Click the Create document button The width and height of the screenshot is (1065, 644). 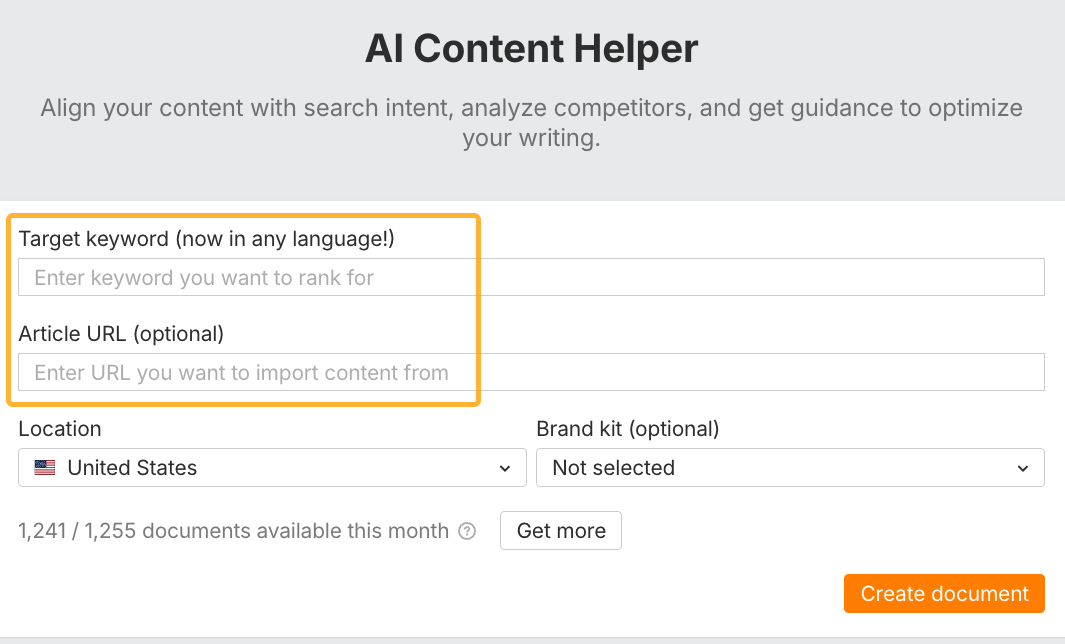coord(943,593)
